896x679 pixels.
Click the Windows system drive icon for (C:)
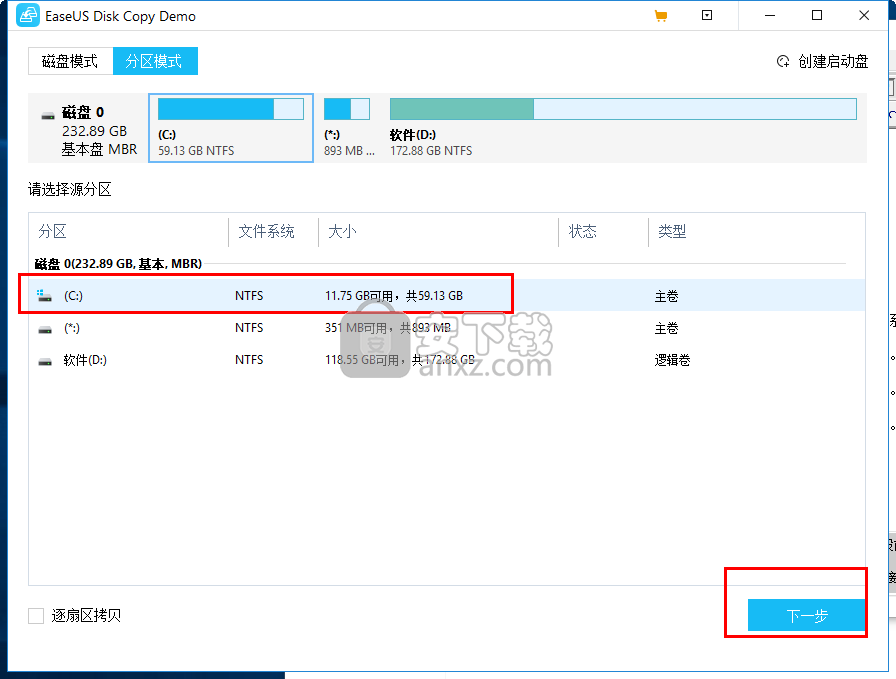tap(45, 295)
